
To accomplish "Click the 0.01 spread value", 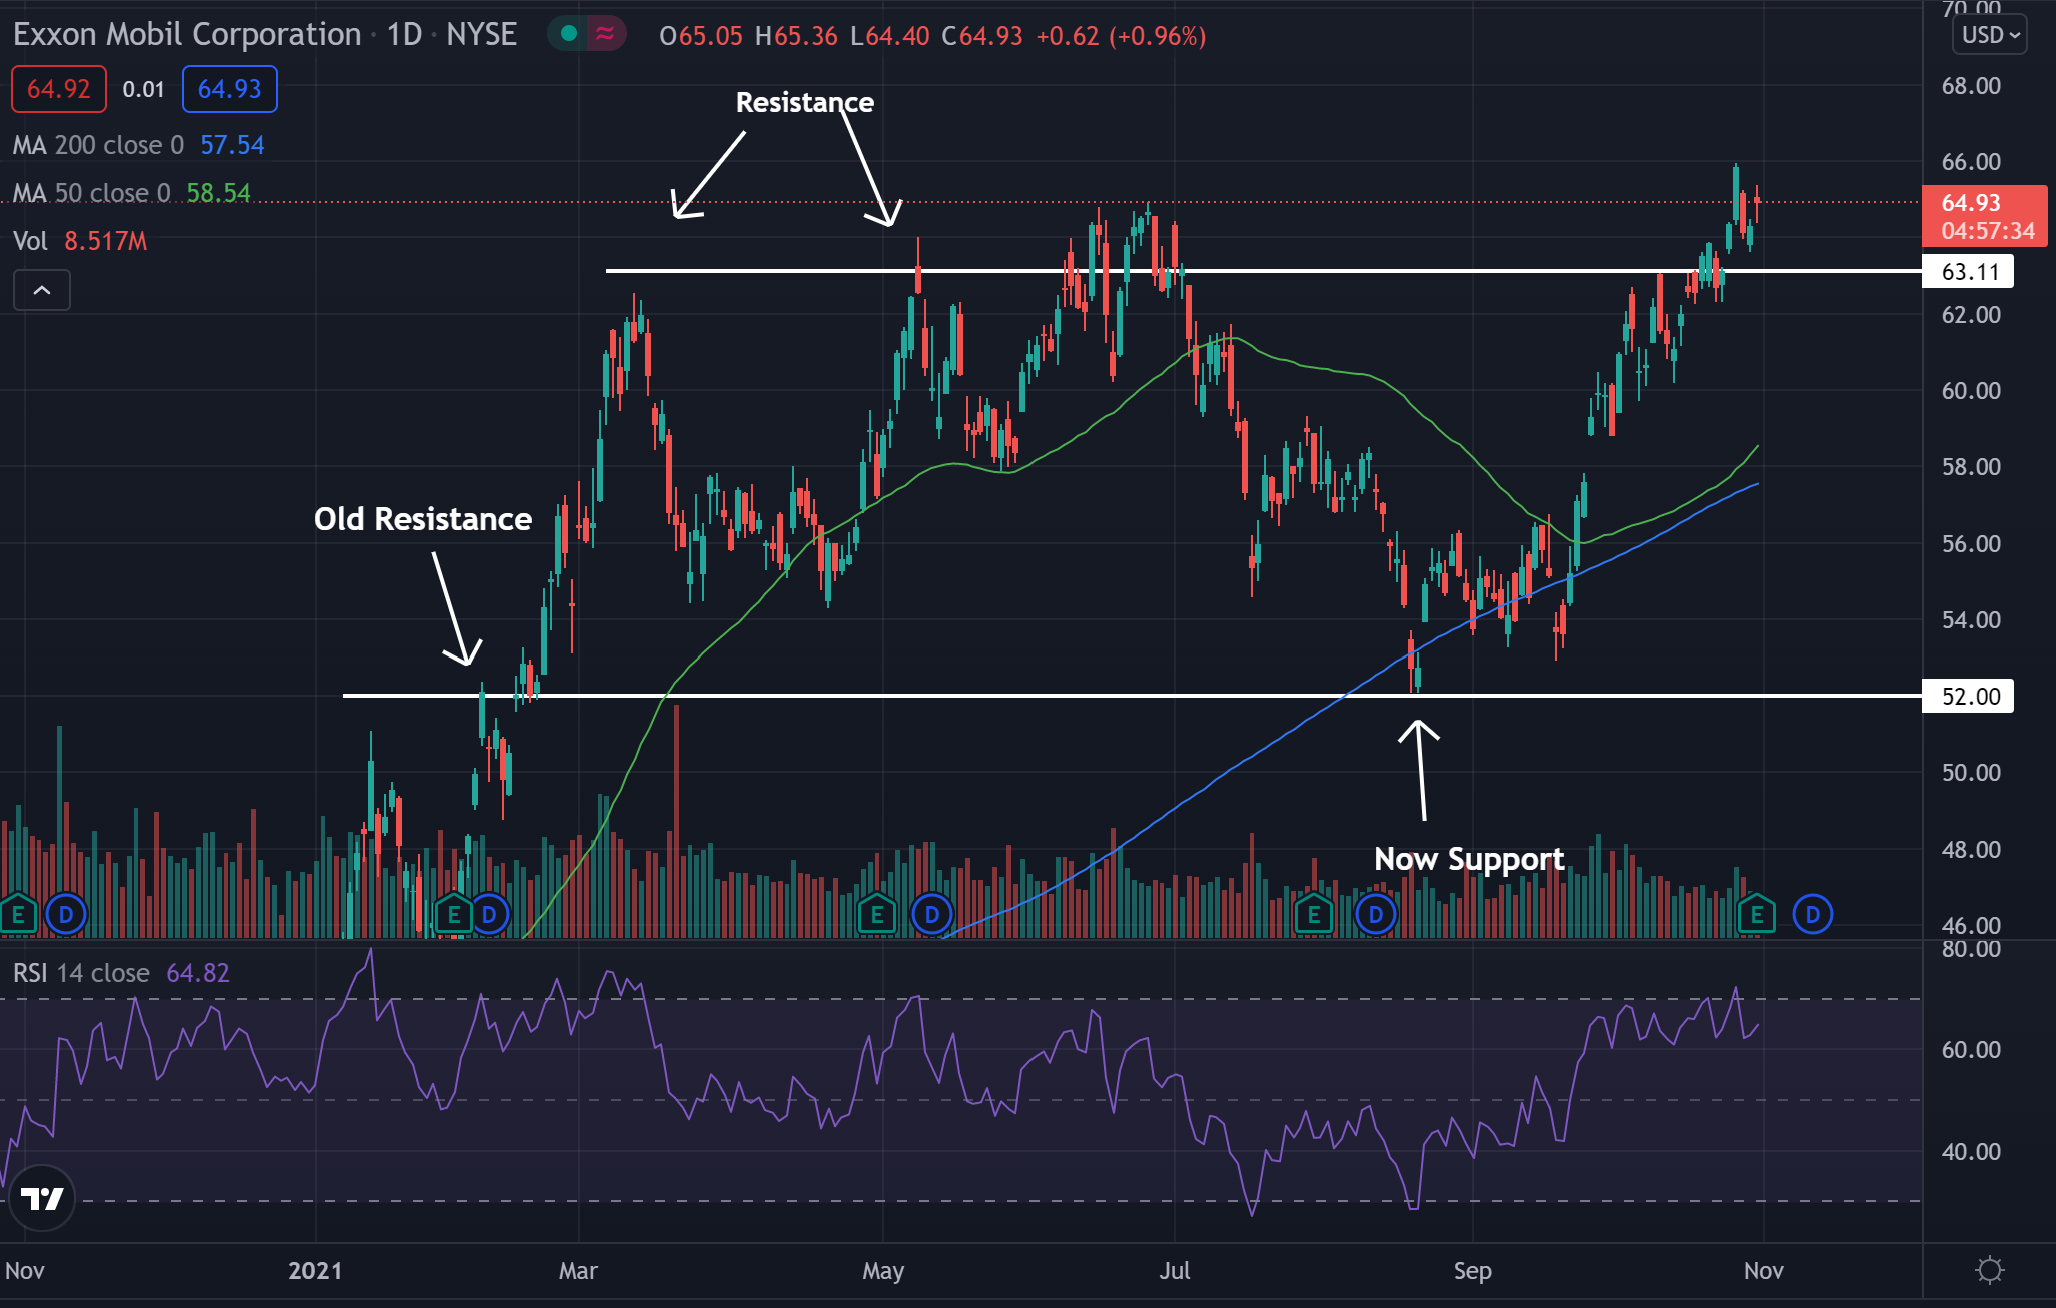I will click(x=143, y=89).
